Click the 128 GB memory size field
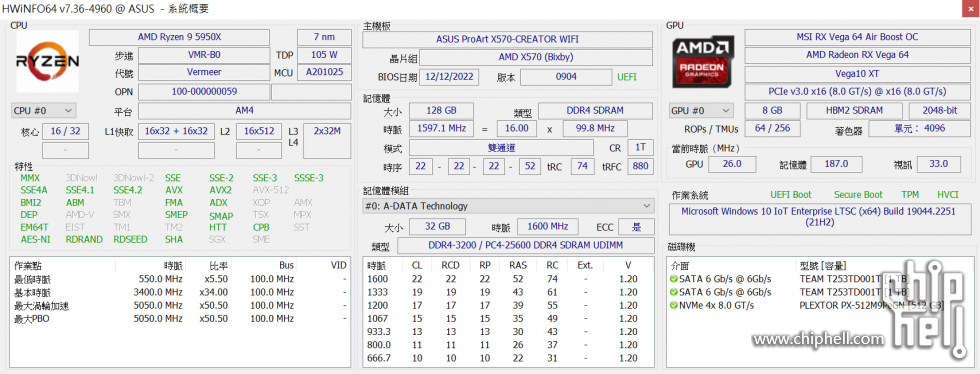The width and height of the screenshot is (980, 374). click(x=441, y=111)
